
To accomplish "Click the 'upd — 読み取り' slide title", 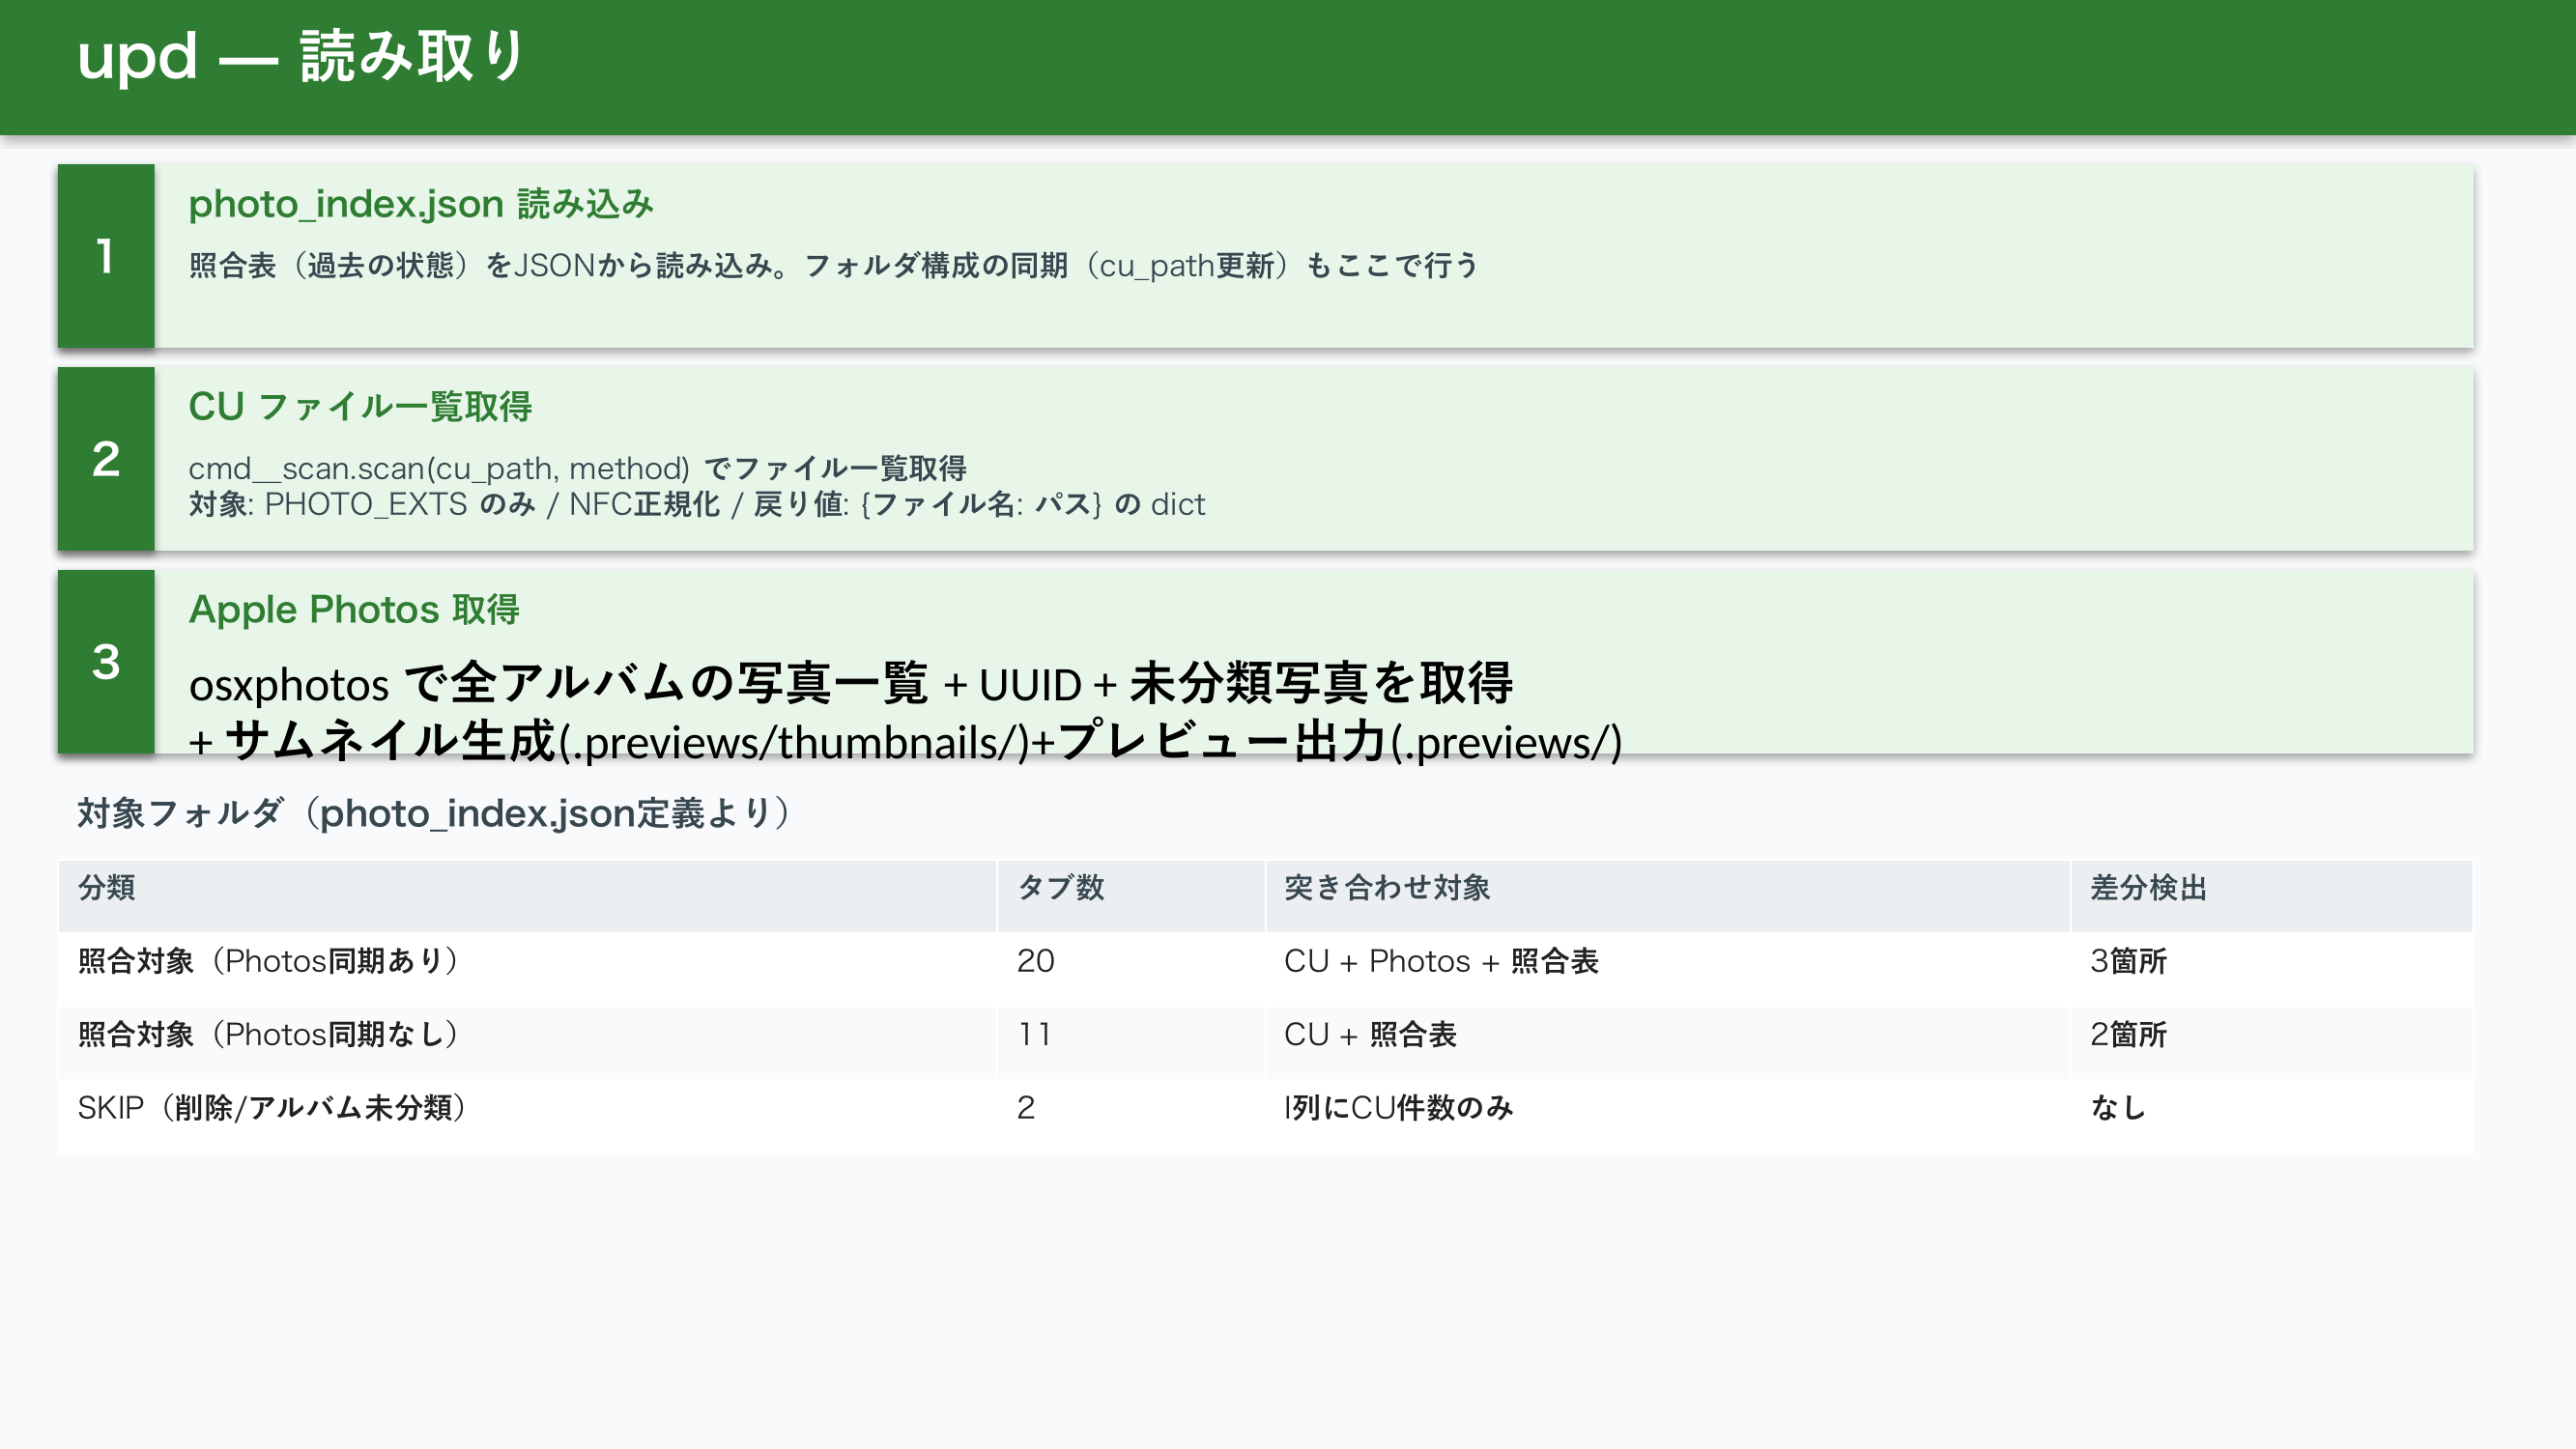I will click(x=300, y=57).
